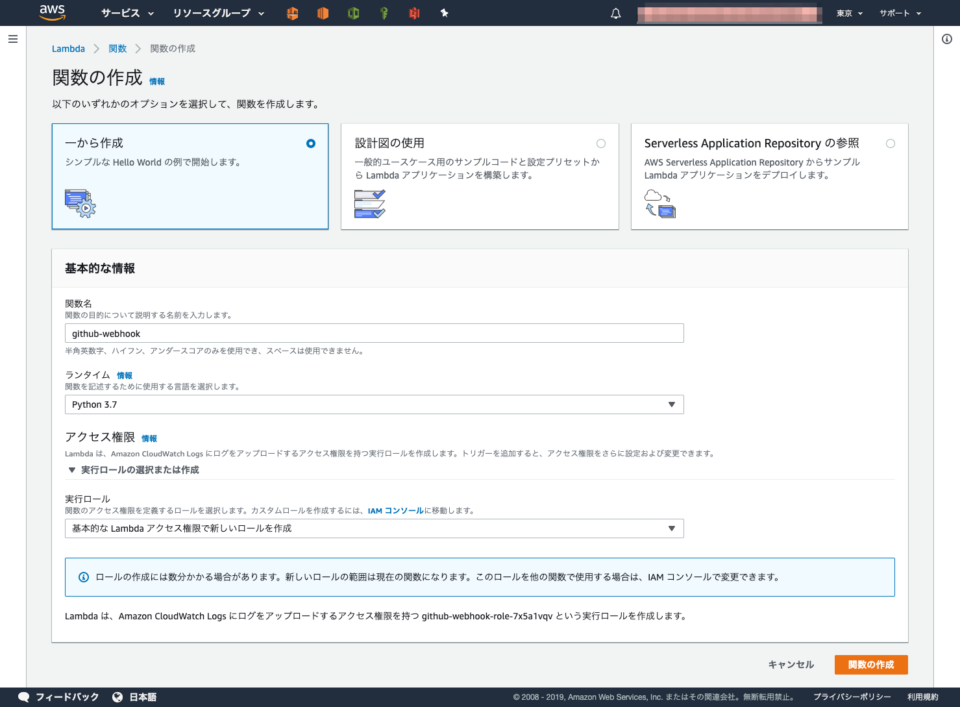Select the 設計図の使用 radio button
Screen dimensions: 960x707
(x=601, y=143)
